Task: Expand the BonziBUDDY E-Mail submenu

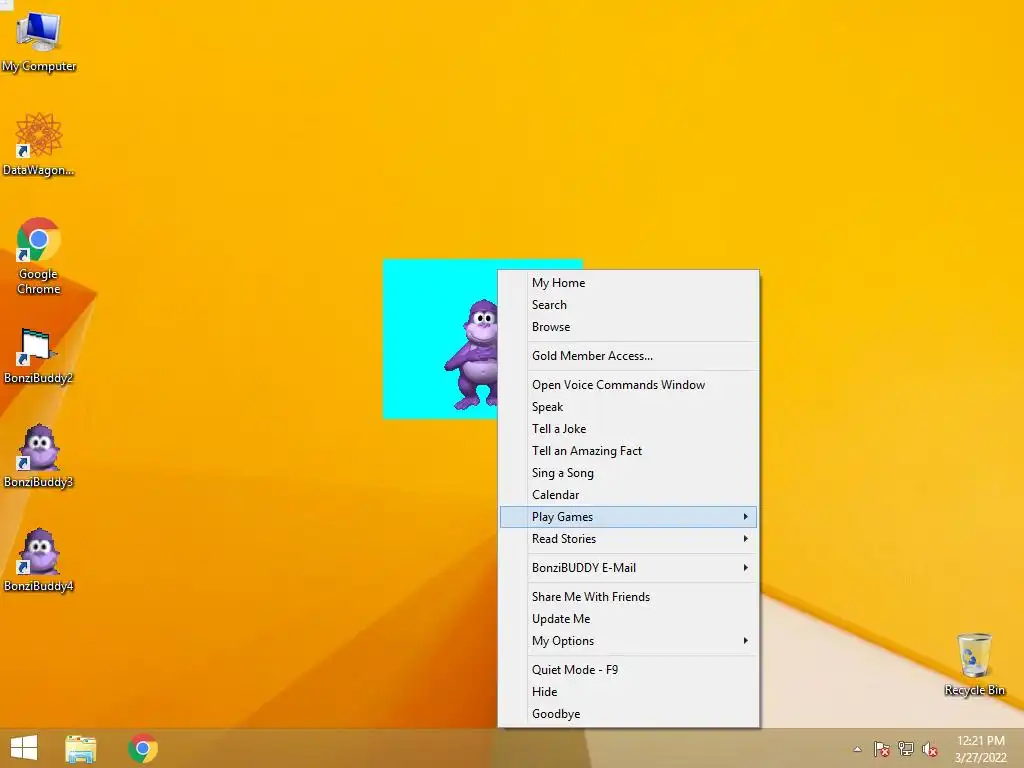Action: click(628, 568)
